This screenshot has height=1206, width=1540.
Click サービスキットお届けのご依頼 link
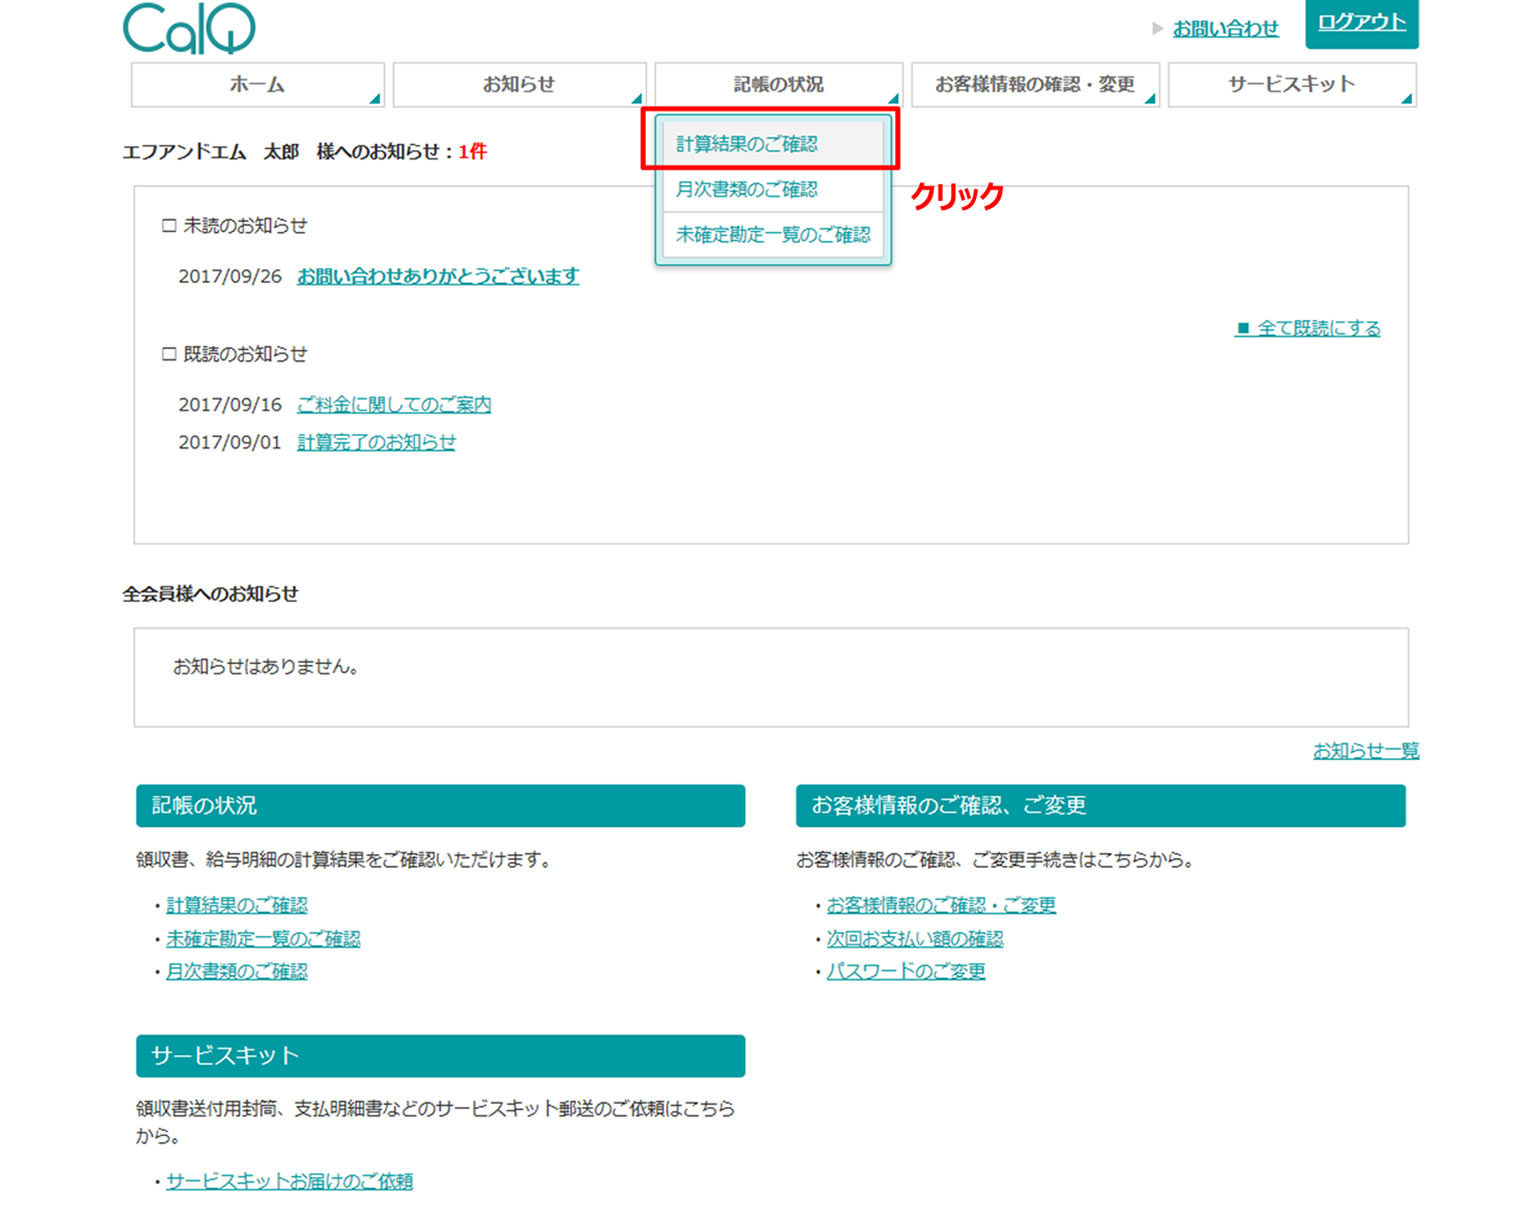coord(290,1182)
